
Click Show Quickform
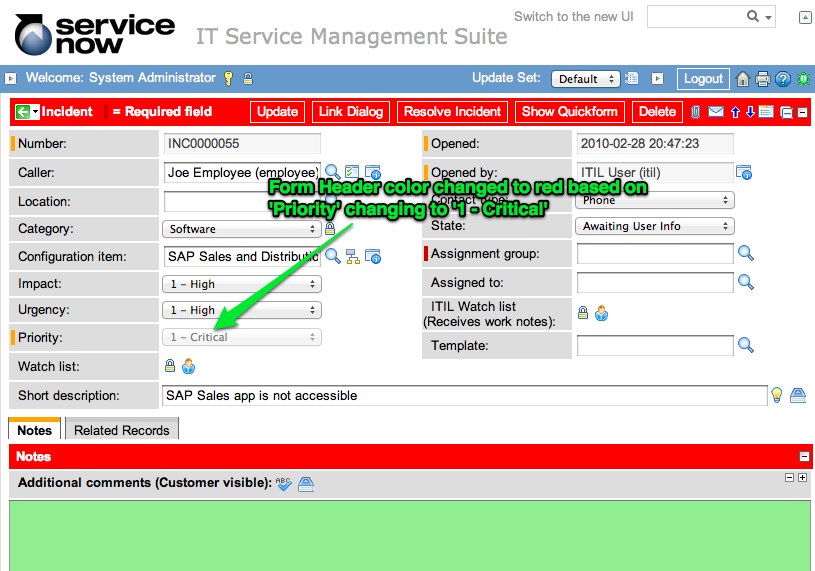570,112
